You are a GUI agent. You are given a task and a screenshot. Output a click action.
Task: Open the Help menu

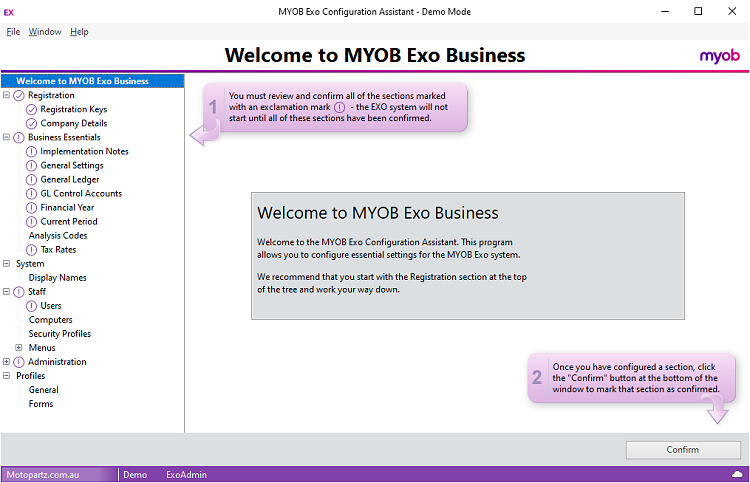79,32
